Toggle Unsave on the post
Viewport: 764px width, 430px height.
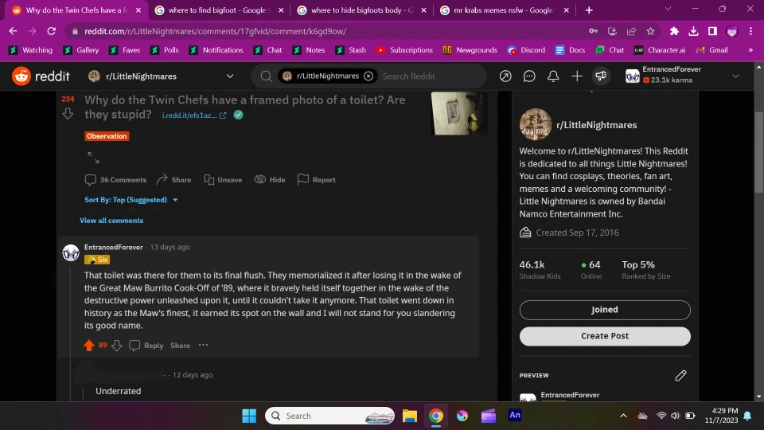(223, 180)
